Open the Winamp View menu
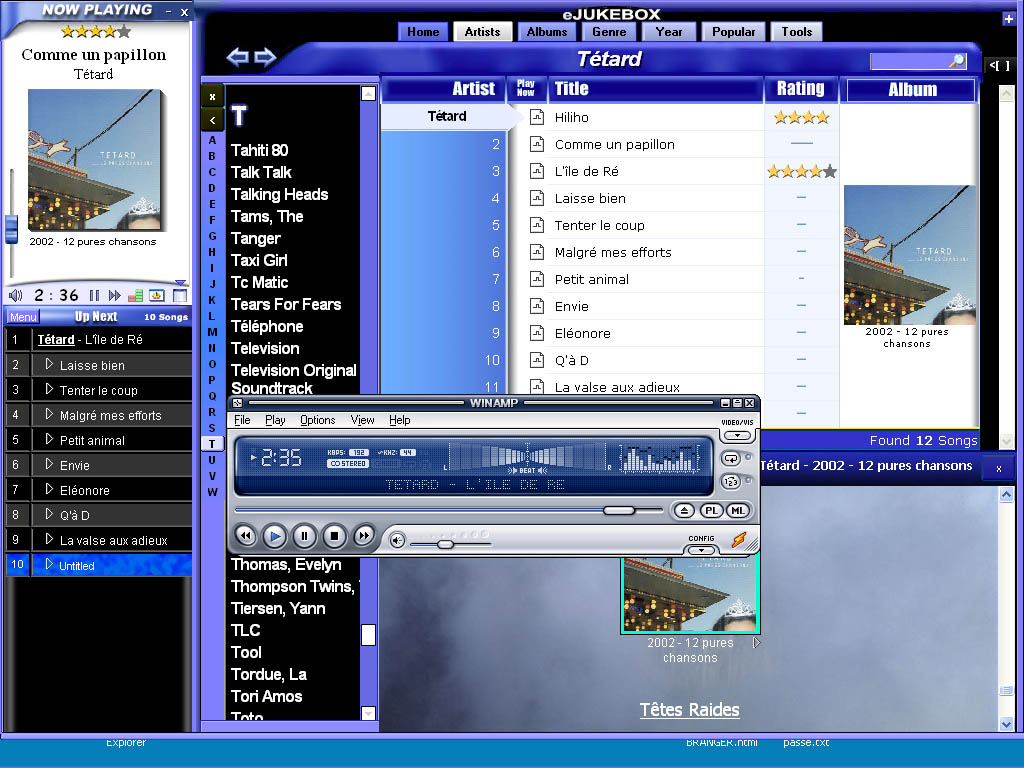 tap(362, 420)
